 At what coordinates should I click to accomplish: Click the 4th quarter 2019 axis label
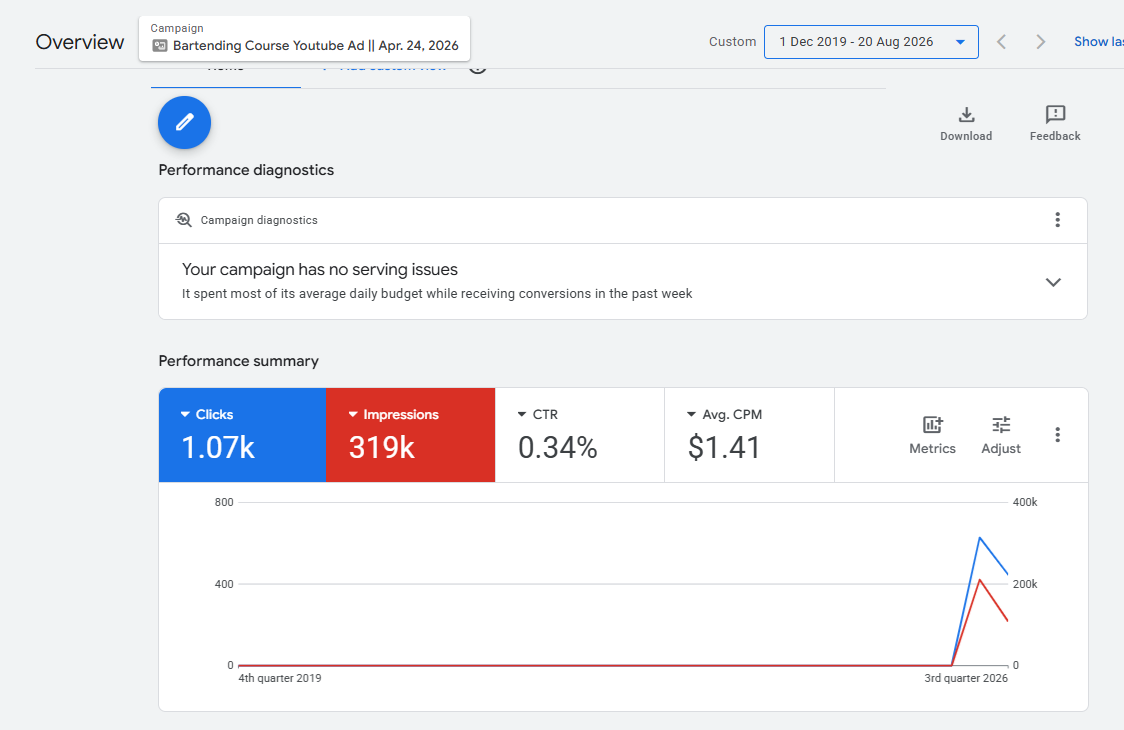280,678
